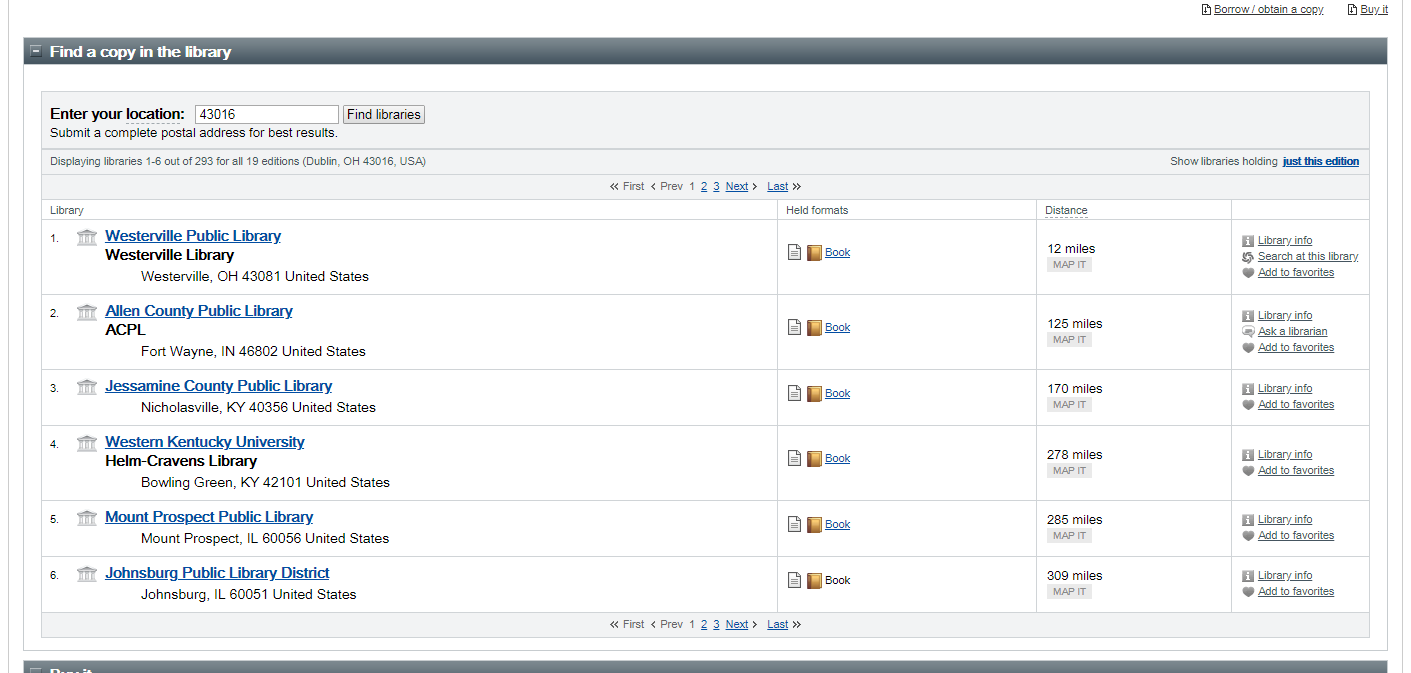Go to page 3 in top pagination
This screenshot has width=1411, height=673.
716,186
